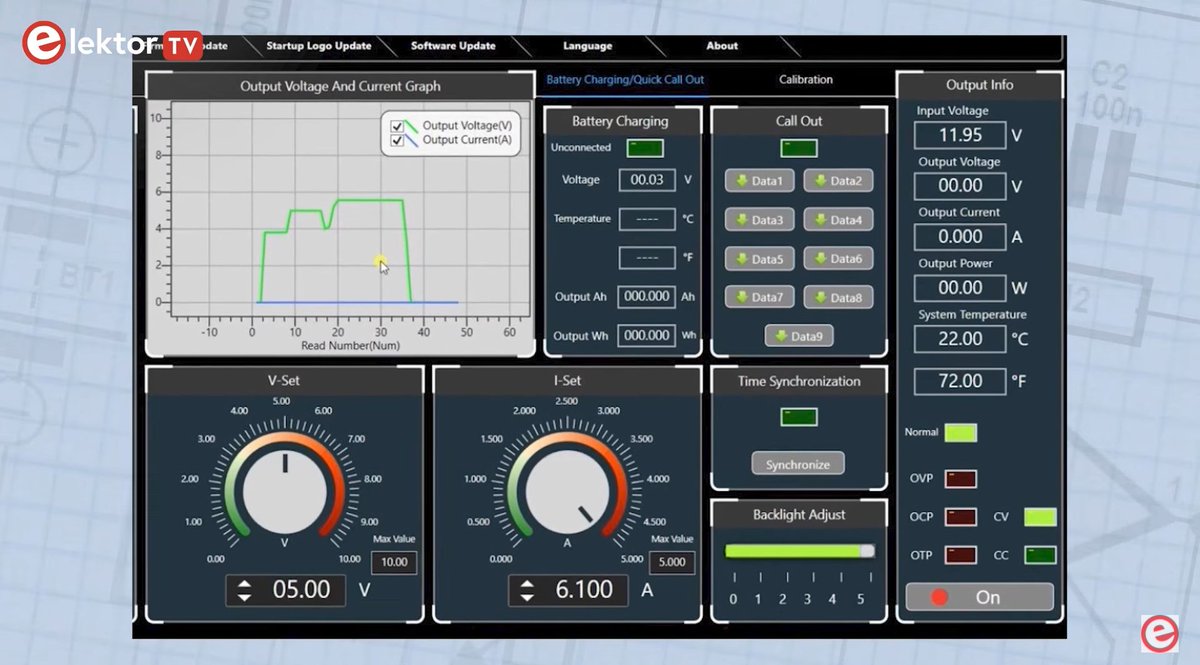The width and height of the screenshot is (1200, 665).
Task: Select the Data7 call out
Action: tap(760, 297)
